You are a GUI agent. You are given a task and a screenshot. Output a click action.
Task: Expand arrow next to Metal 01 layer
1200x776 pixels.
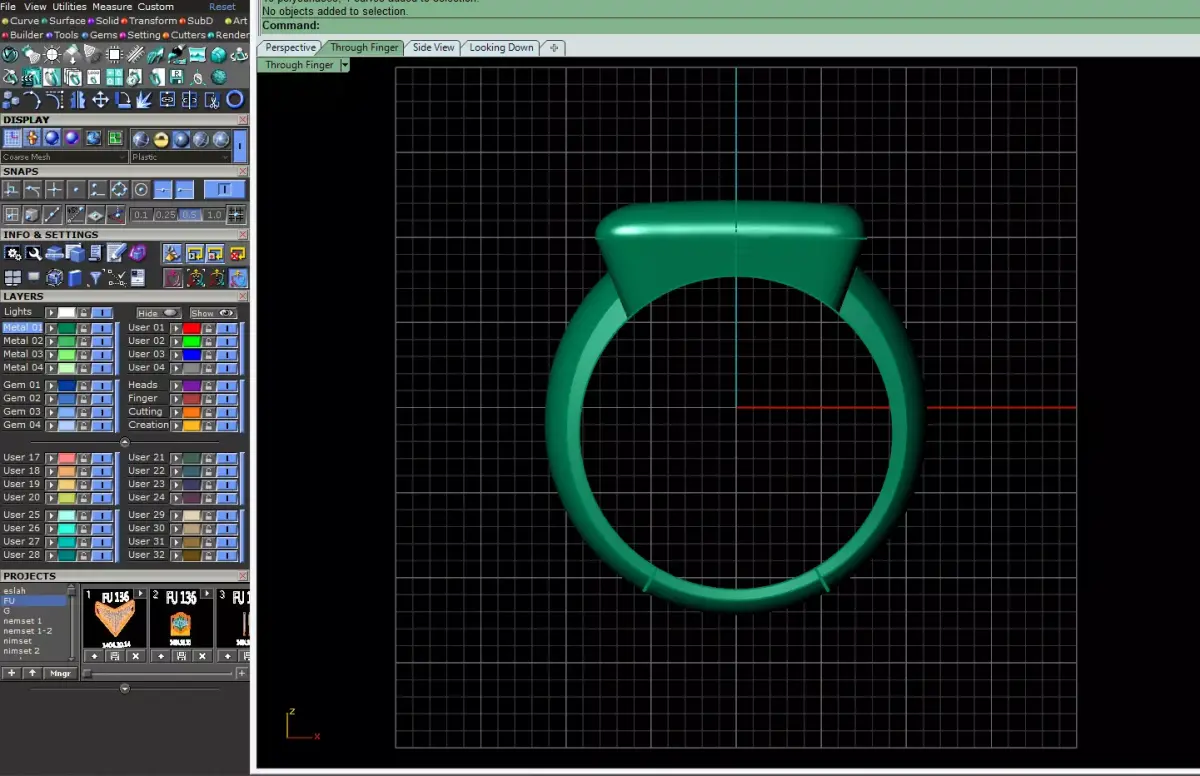pyautogui.click(x=51, y=328)
